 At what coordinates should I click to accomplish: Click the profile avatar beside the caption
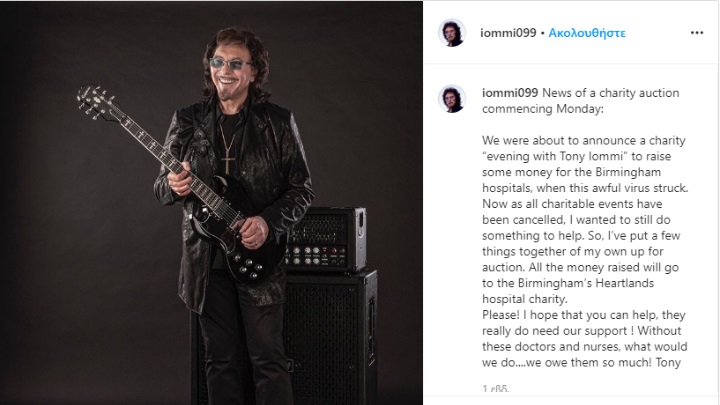pos(452,99)
